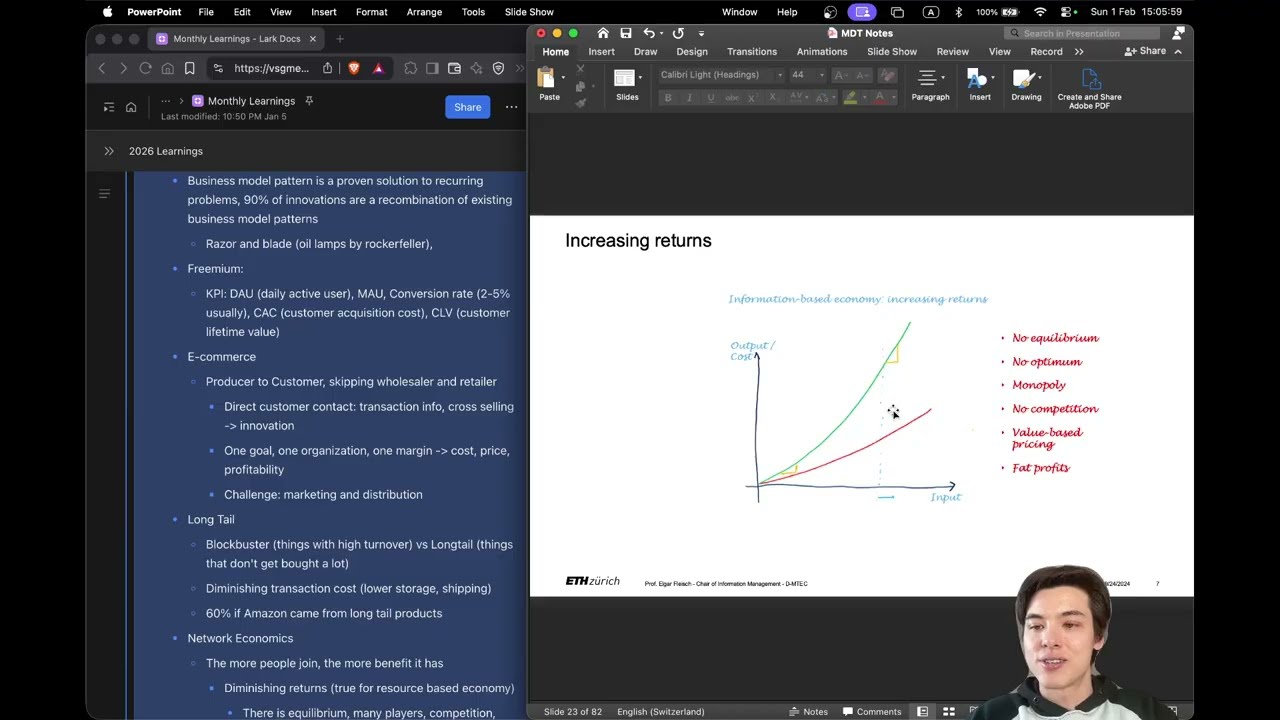Click the Slides layout icon

pyautogui.click(x=625, y=78)
